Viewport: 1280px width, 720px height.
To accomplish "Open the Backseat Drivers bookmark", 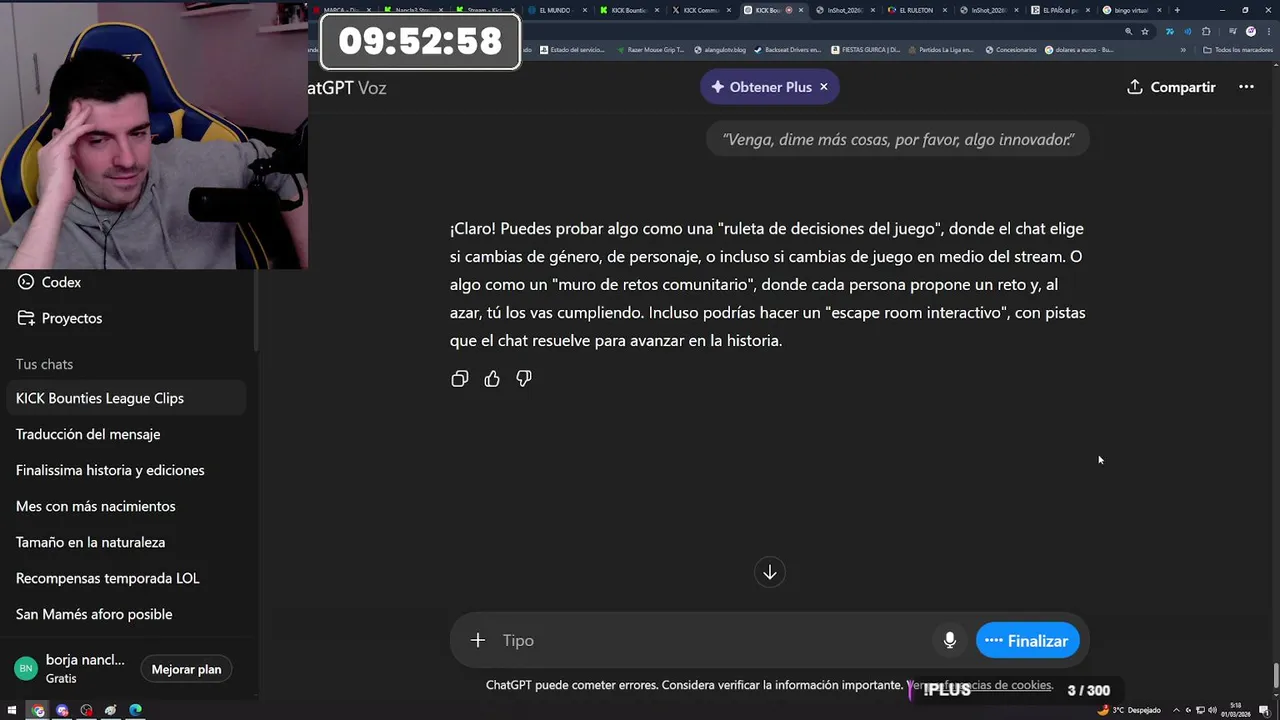I will (787, 49).
